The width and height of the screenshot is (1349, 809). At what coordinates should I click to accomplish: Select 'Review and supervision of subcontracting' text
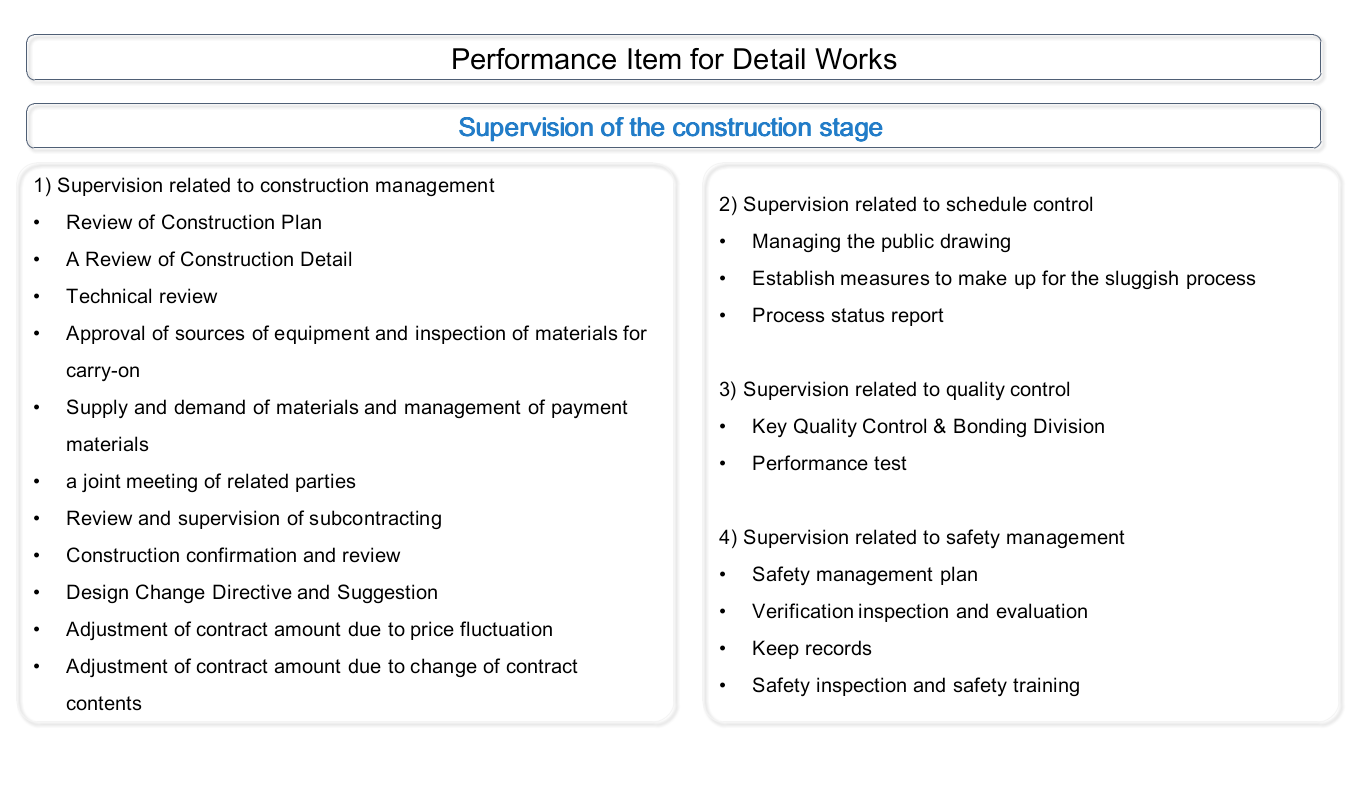coord(254,518)
